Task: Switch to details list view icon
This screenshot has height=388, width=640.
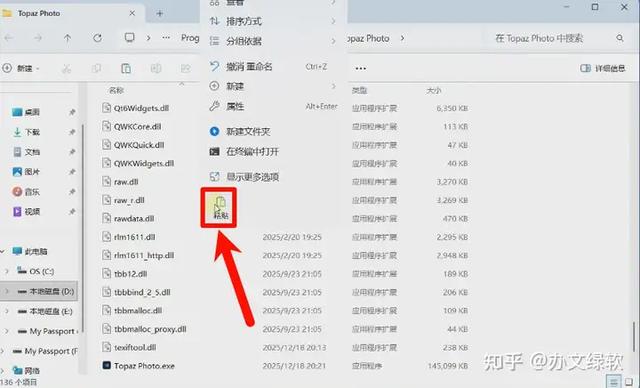Action: point(614,382)
